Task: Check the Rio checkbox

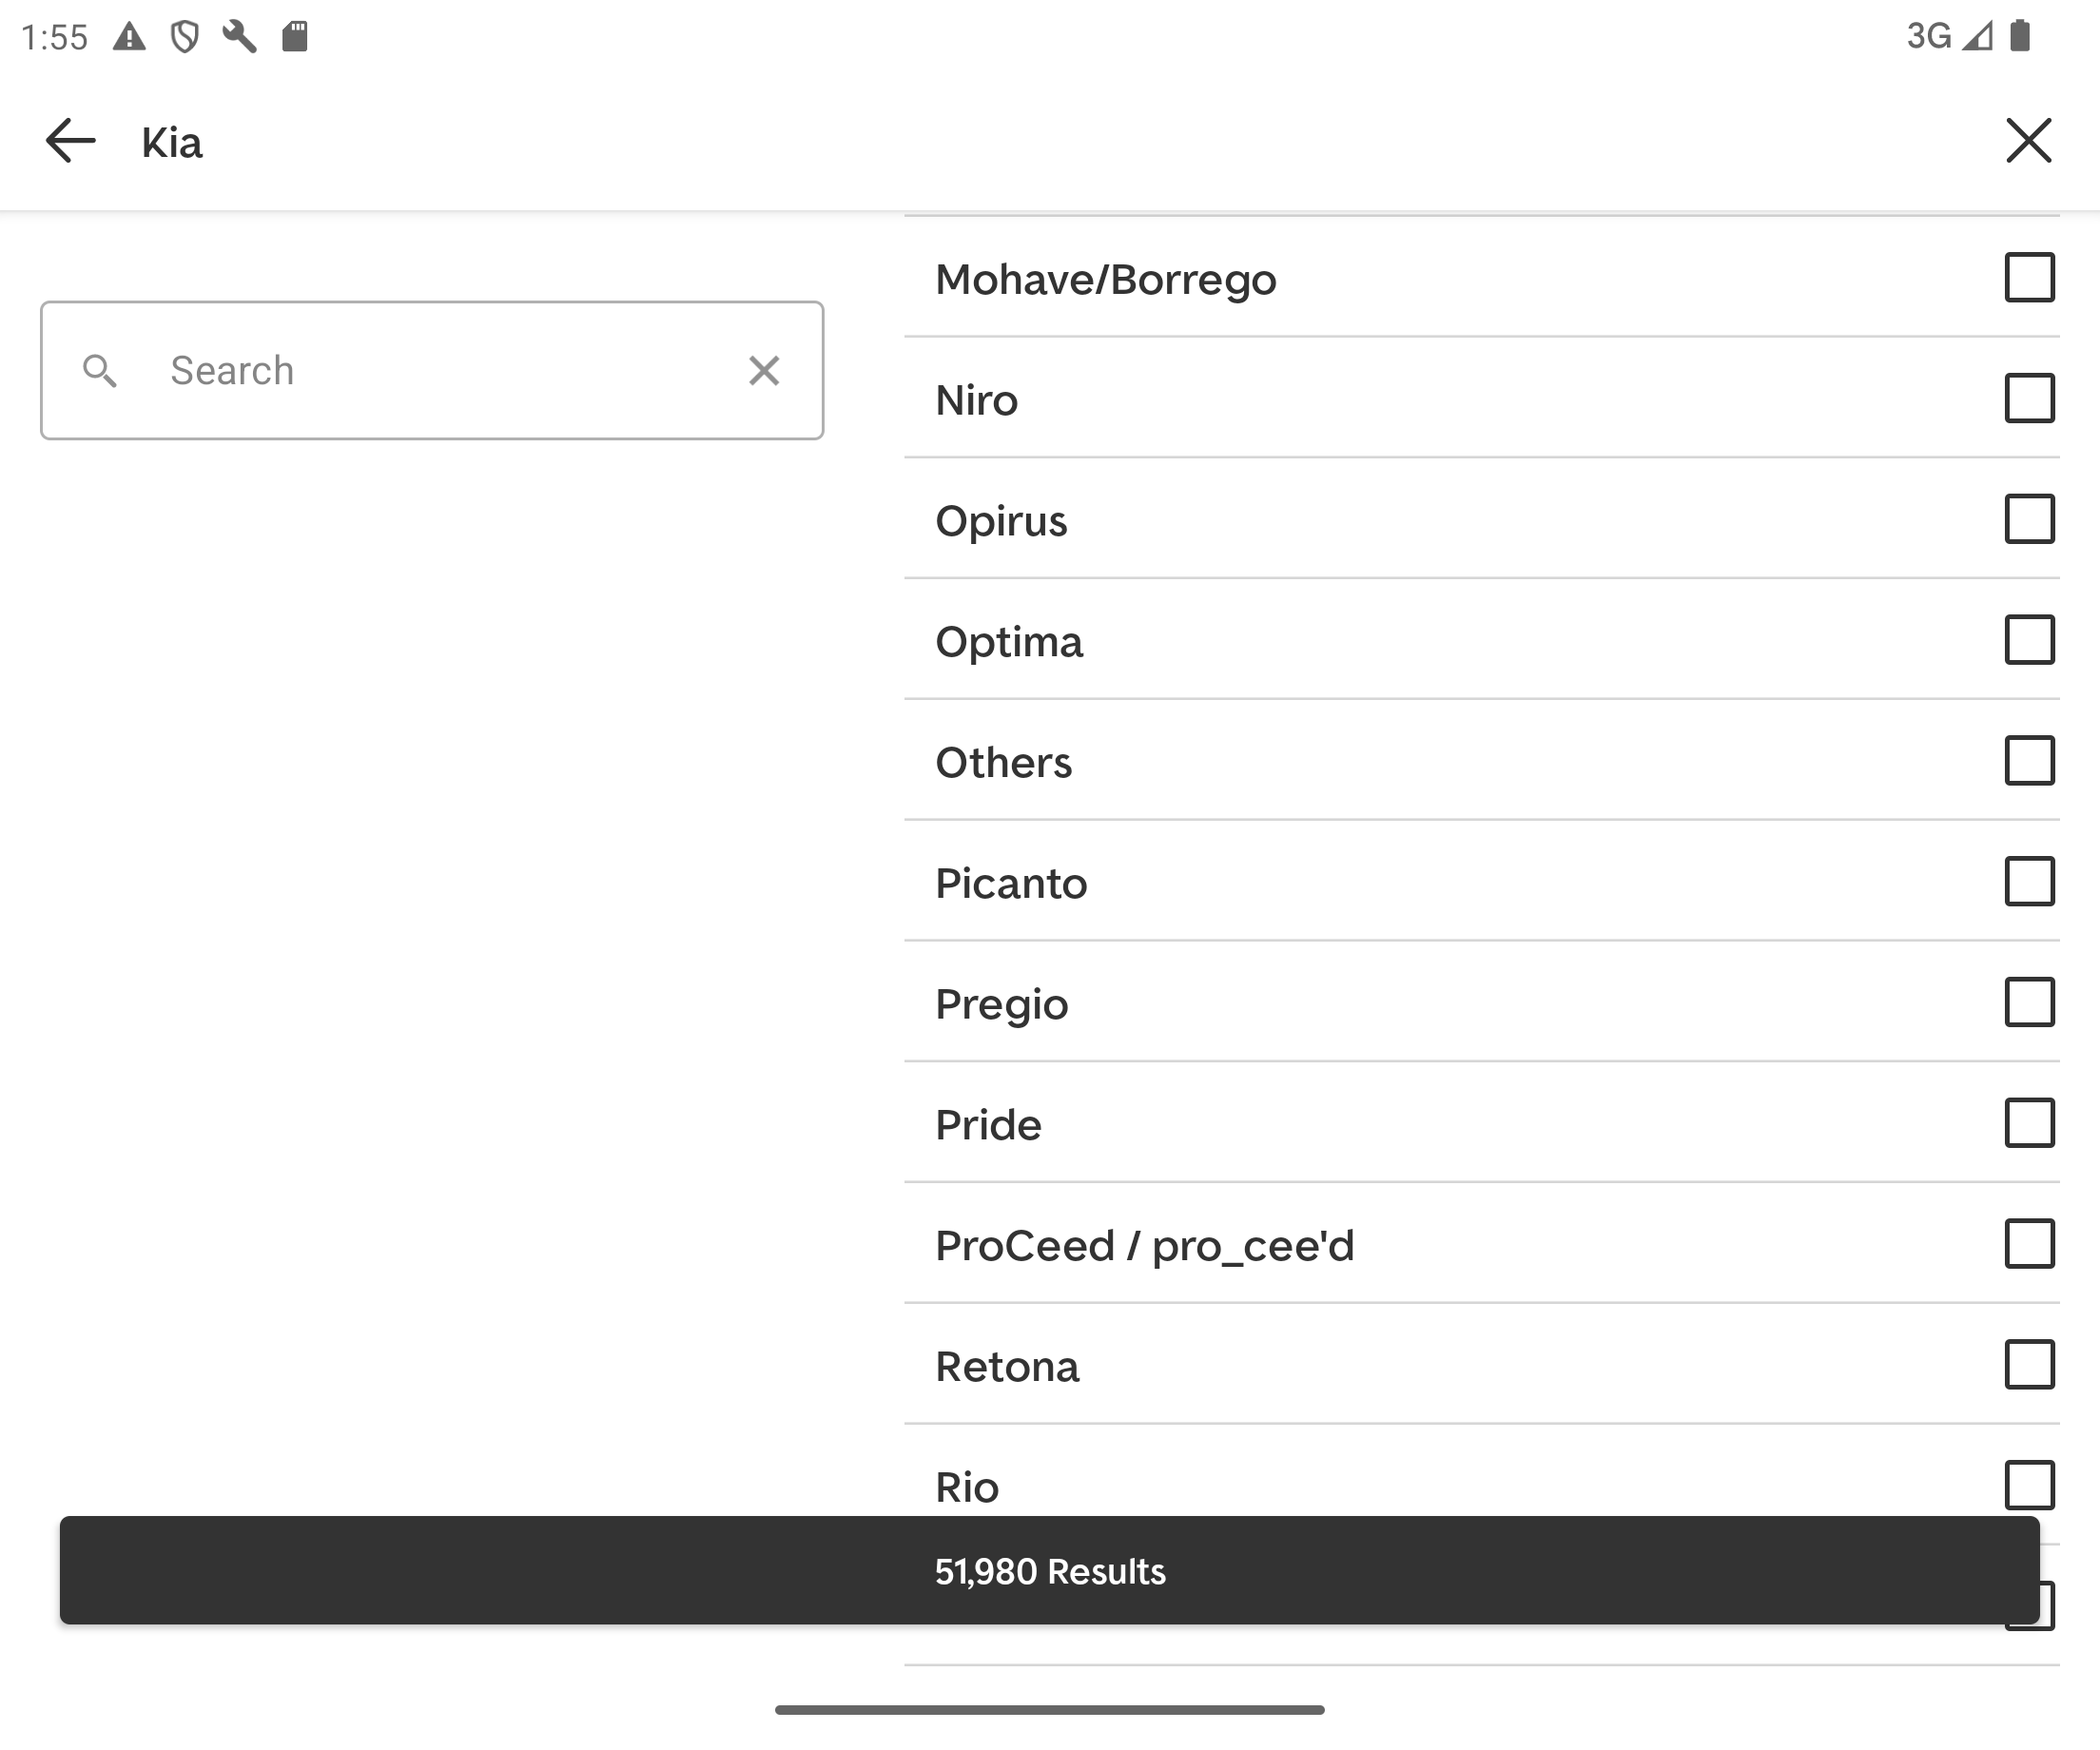Action: 2029,1485
